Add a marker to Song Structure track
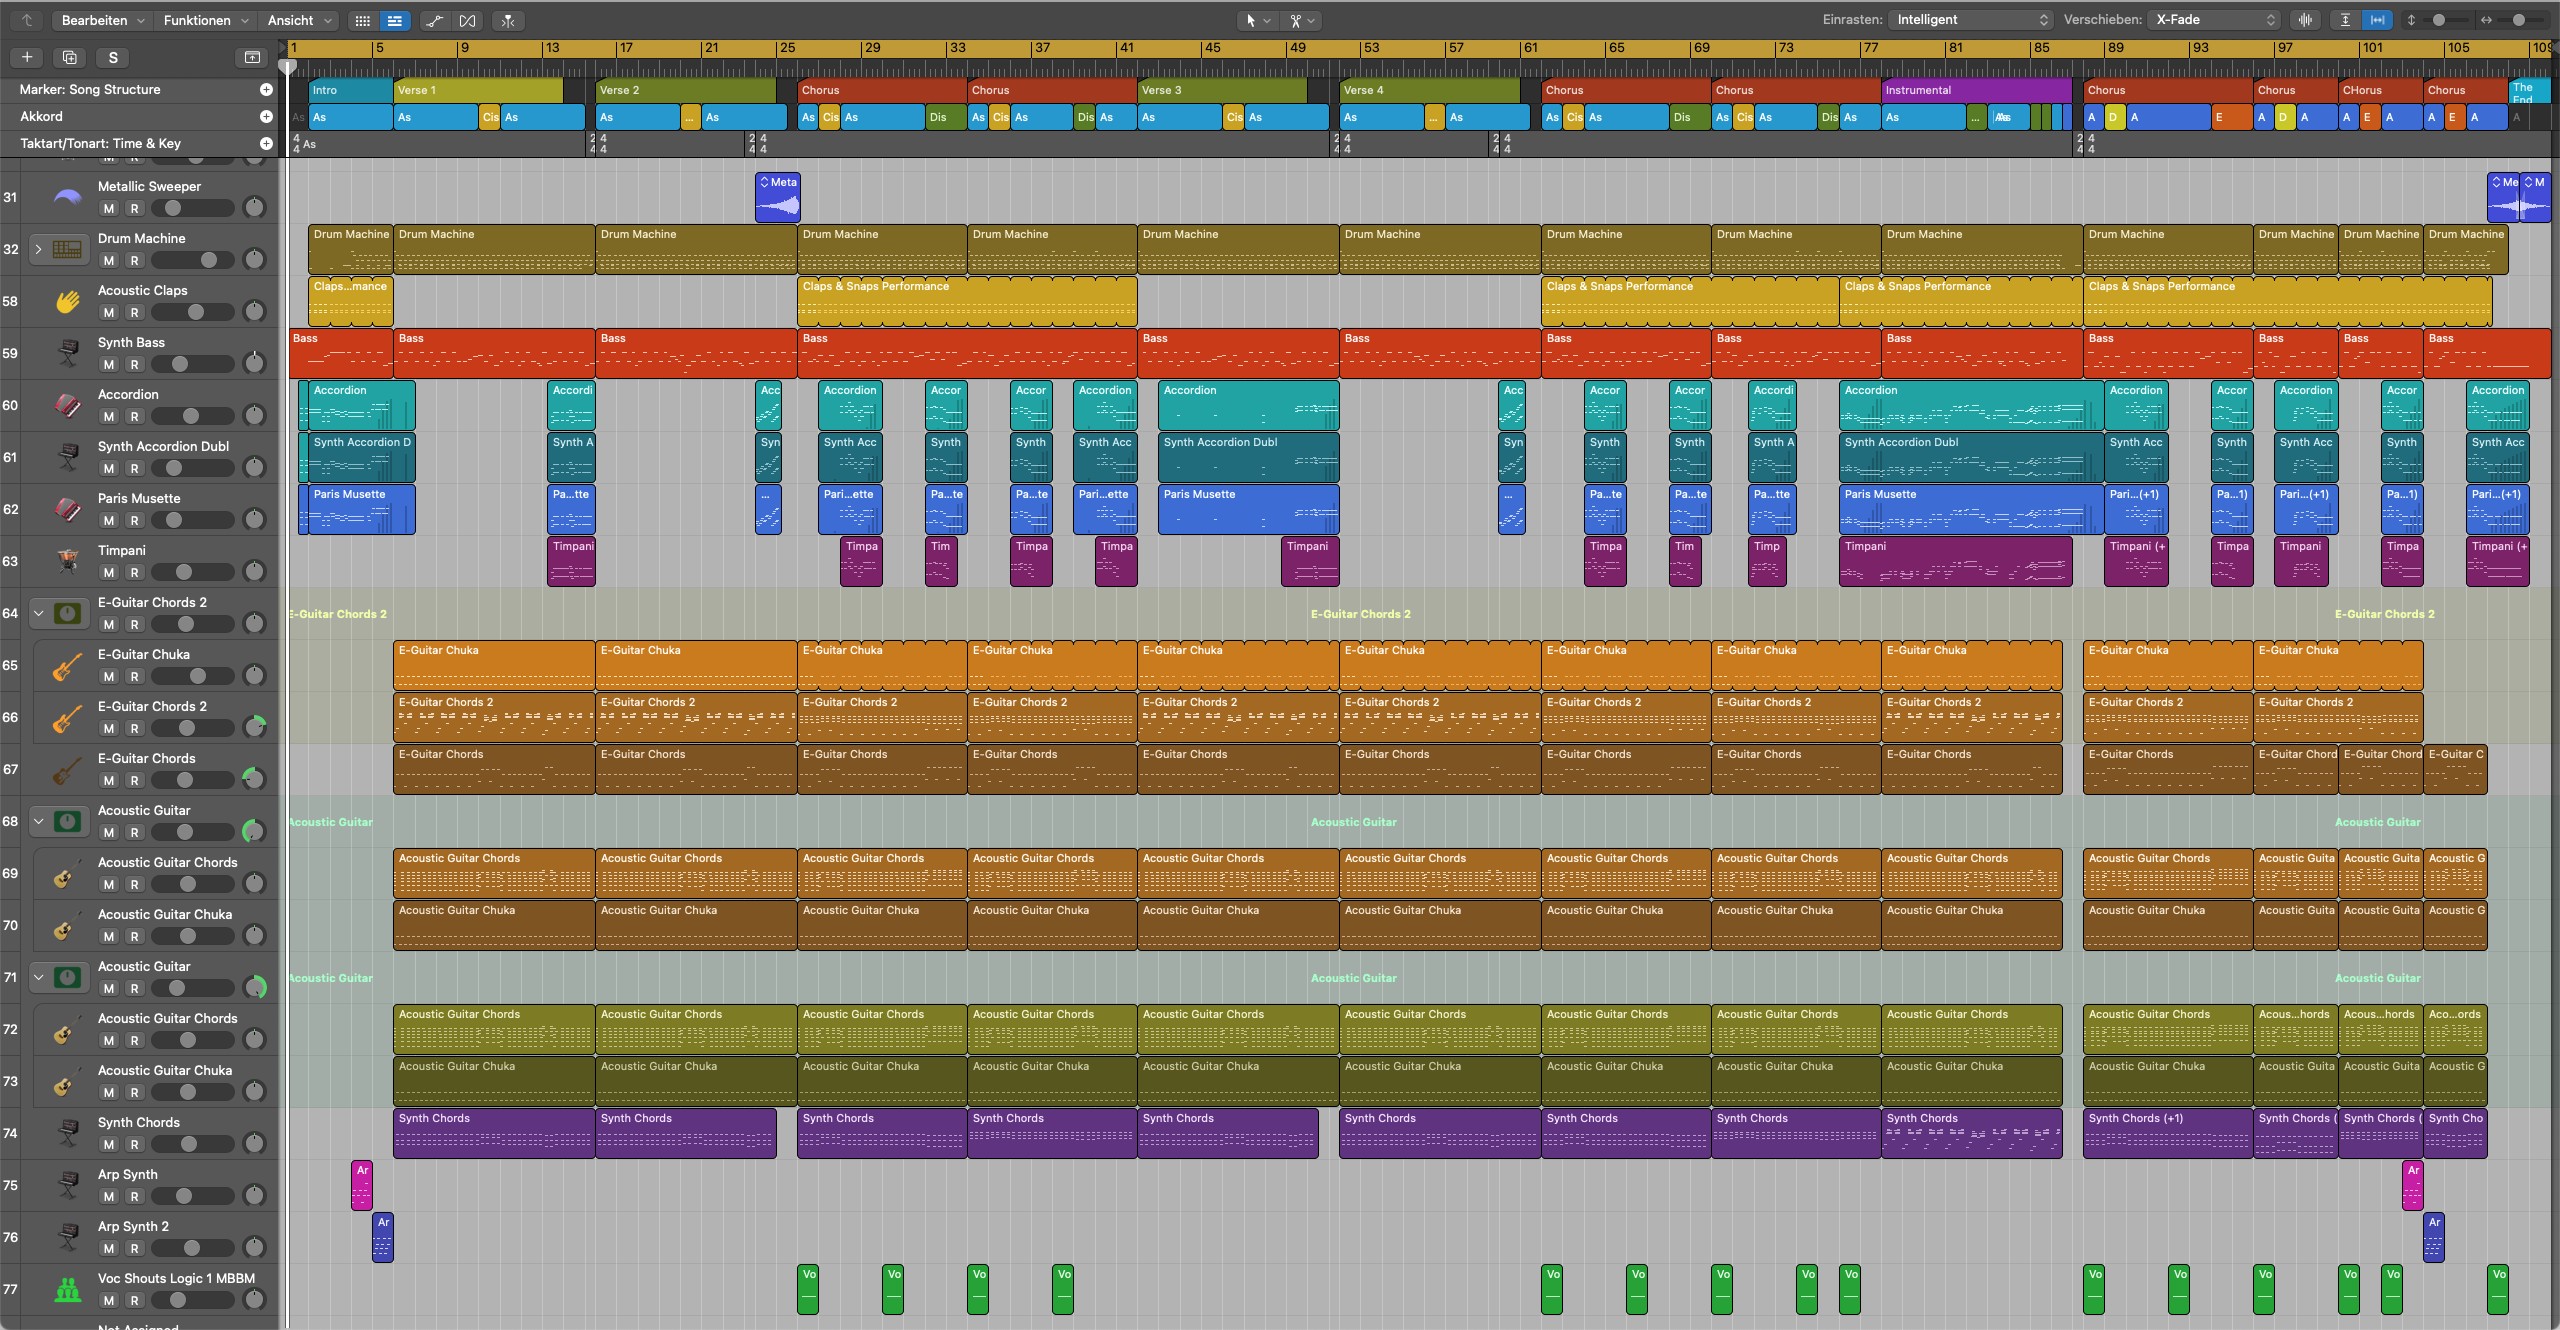This screenshot has width=2560, height=1330. tap(266, 89)
